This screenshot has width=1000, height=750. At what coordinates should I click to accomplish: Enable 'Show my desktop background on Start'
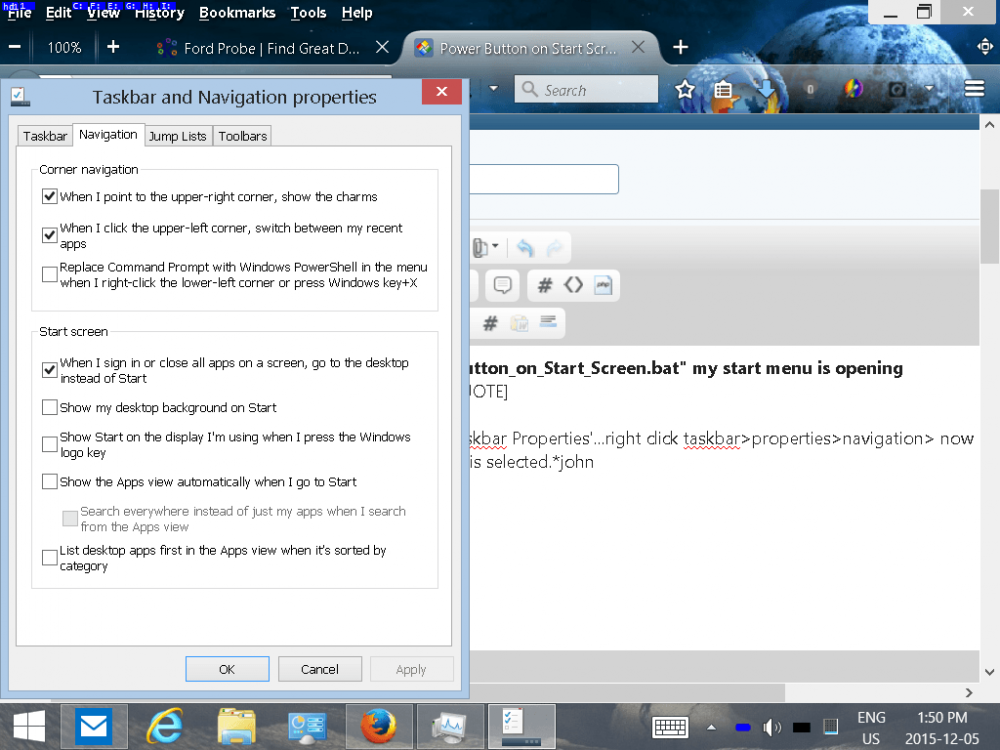[x=49, y=407]
